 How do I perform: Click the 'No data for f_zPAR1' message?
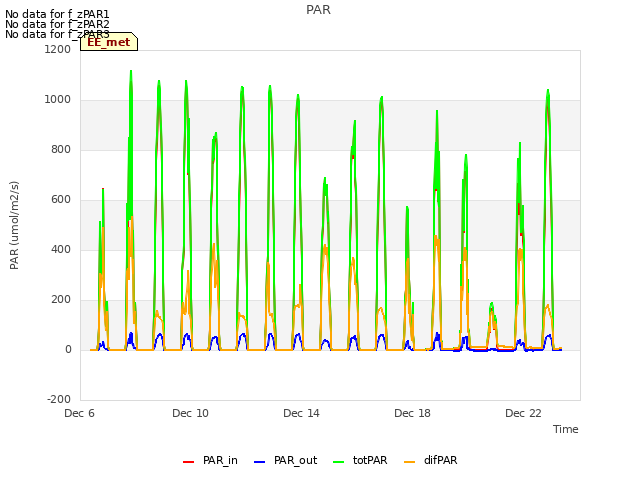(57, 14)
